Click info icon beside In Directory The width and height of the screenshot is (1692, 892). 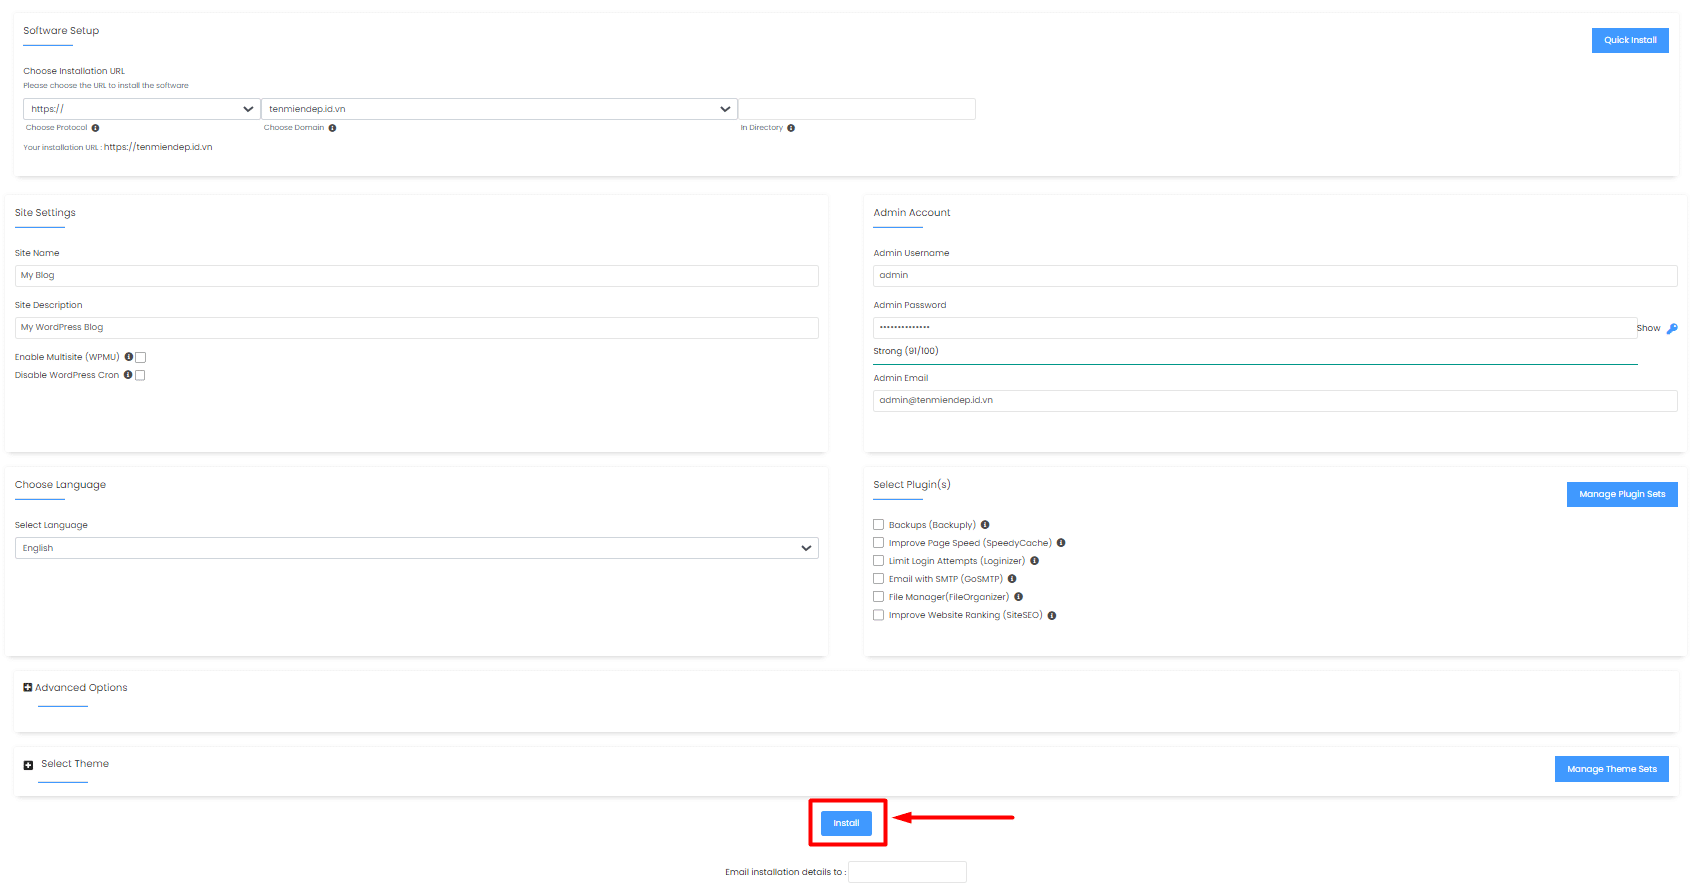[x=791, y=128]
